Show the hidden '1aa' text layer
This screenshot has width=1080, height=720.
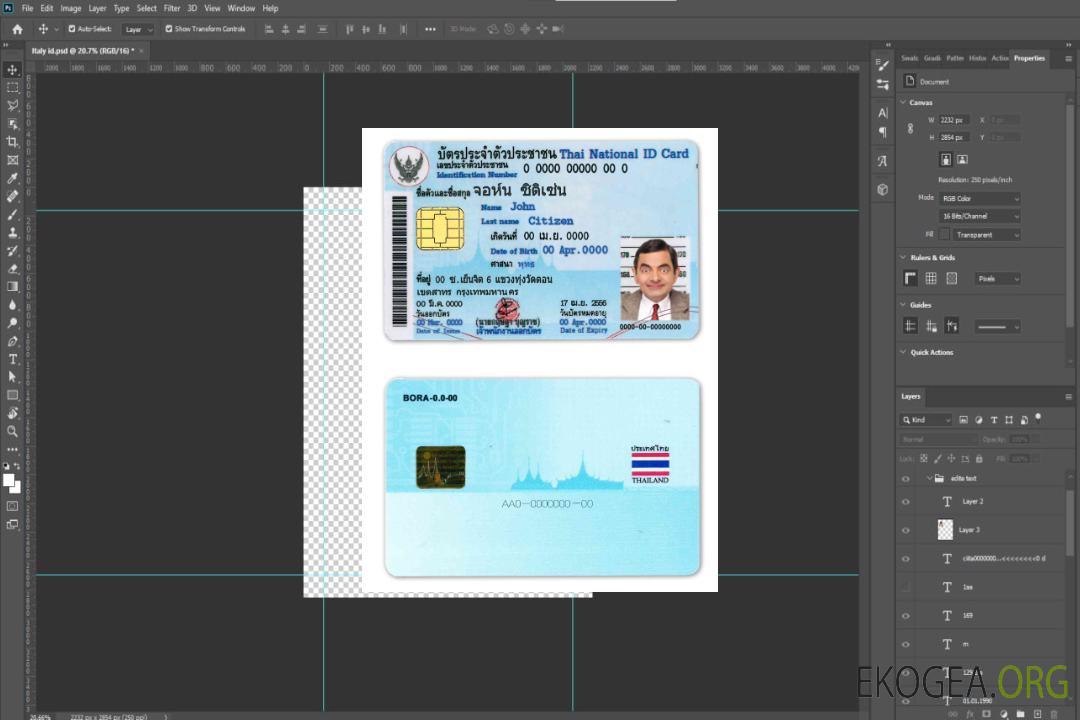(906, 587)
